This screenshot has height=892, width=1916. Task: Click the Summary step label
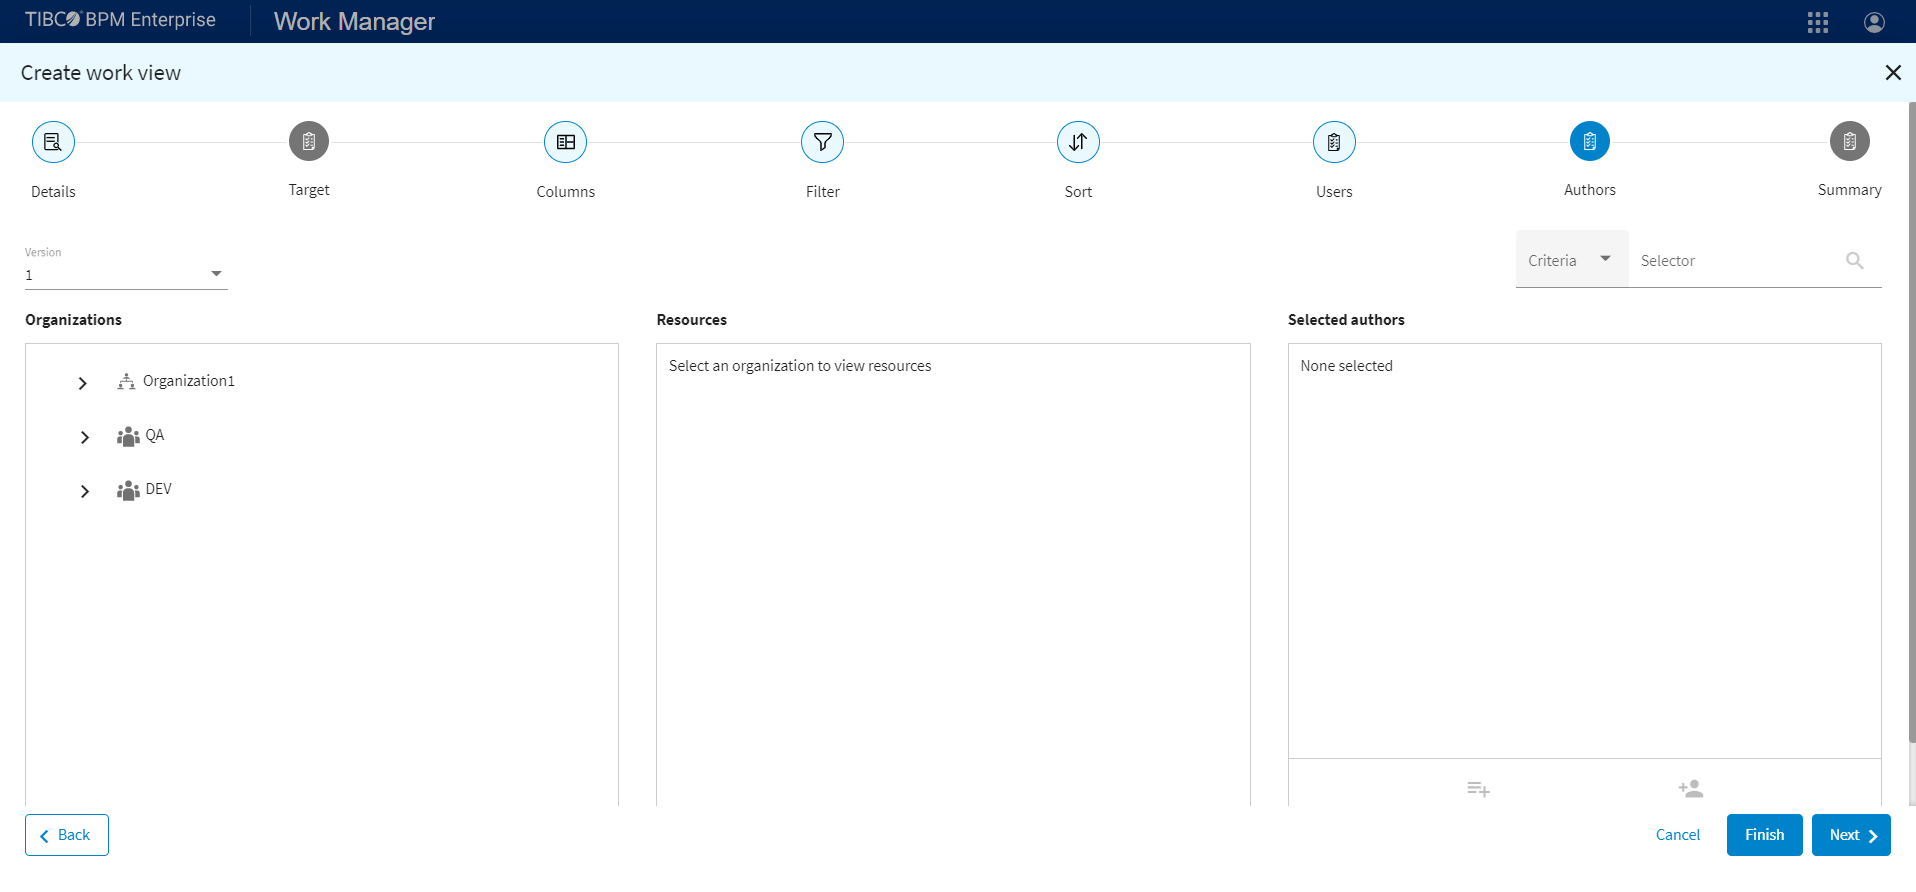(x=1850, y=190)
